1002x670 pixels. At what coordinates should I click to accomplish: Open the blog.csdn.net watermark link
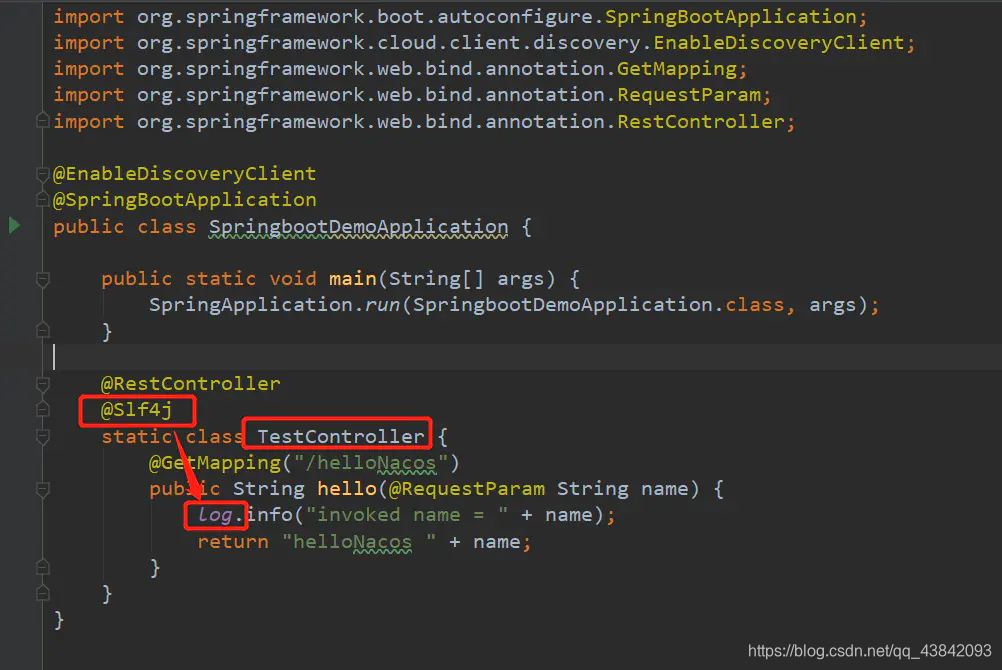(870, 651)
